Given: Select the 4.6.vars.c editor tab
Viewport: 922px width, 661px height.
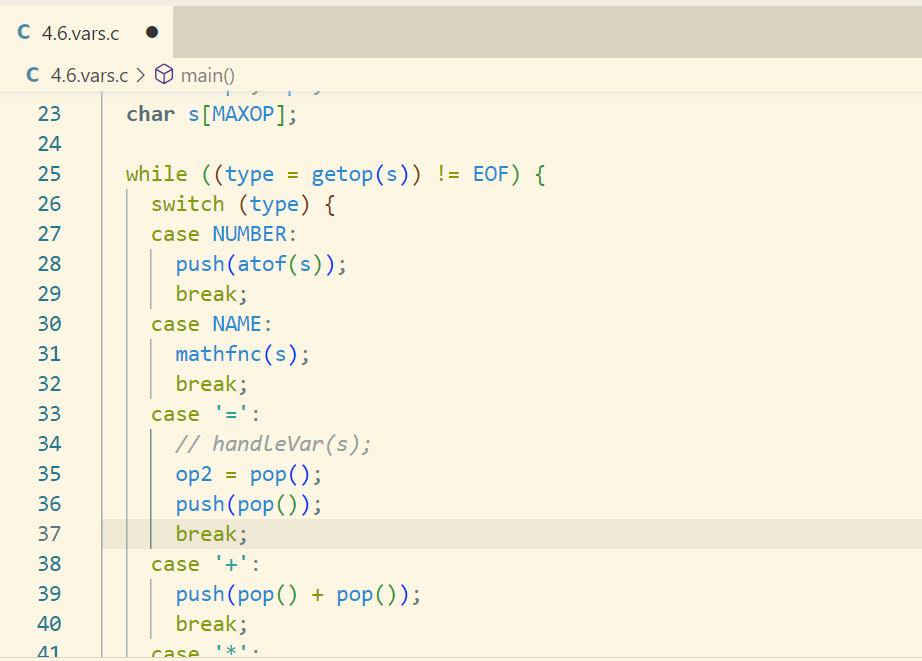Looking at the screenshot, I should pyautogui.click(x=80, y=33).
